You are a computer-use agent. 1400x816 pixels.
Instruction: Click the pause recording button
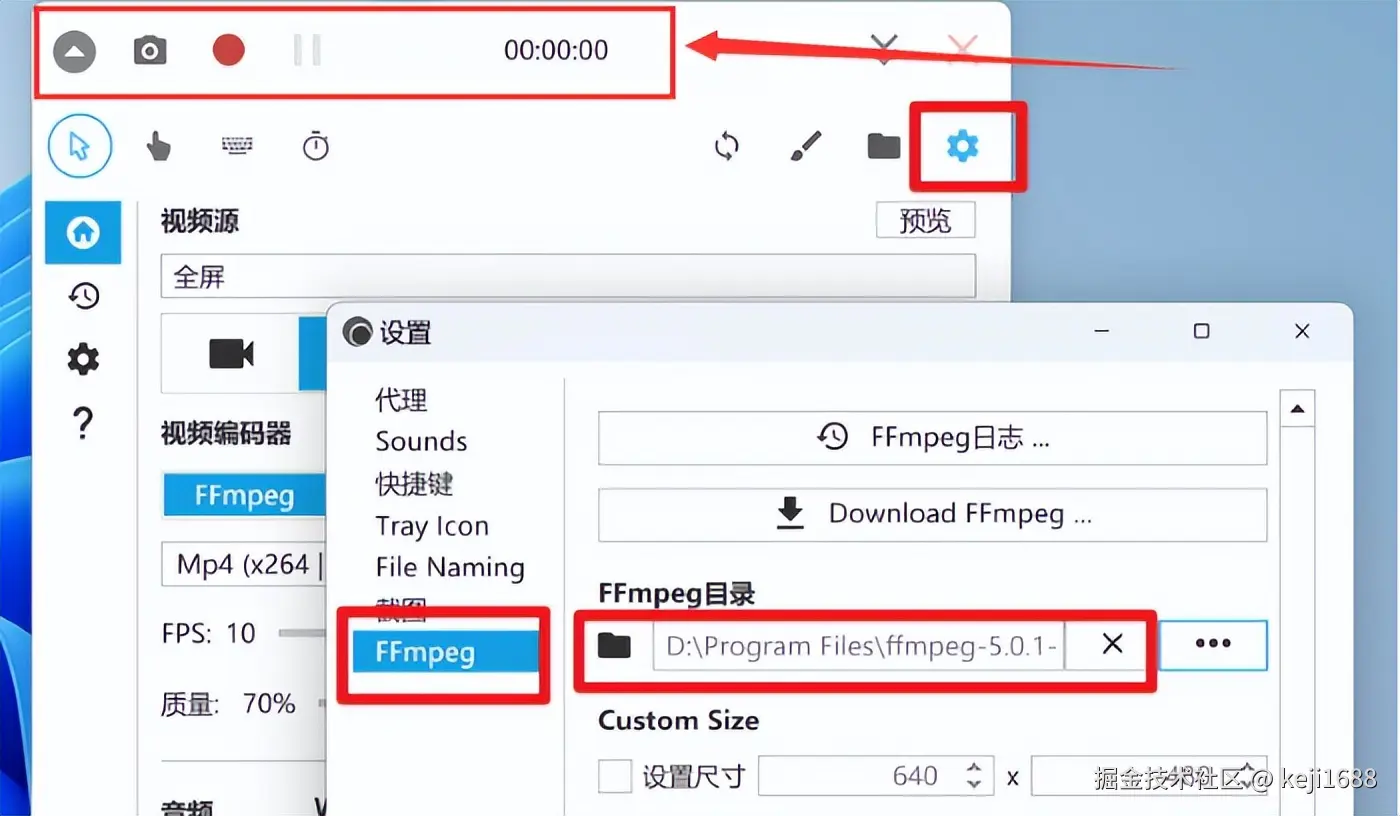click(307, 50)
